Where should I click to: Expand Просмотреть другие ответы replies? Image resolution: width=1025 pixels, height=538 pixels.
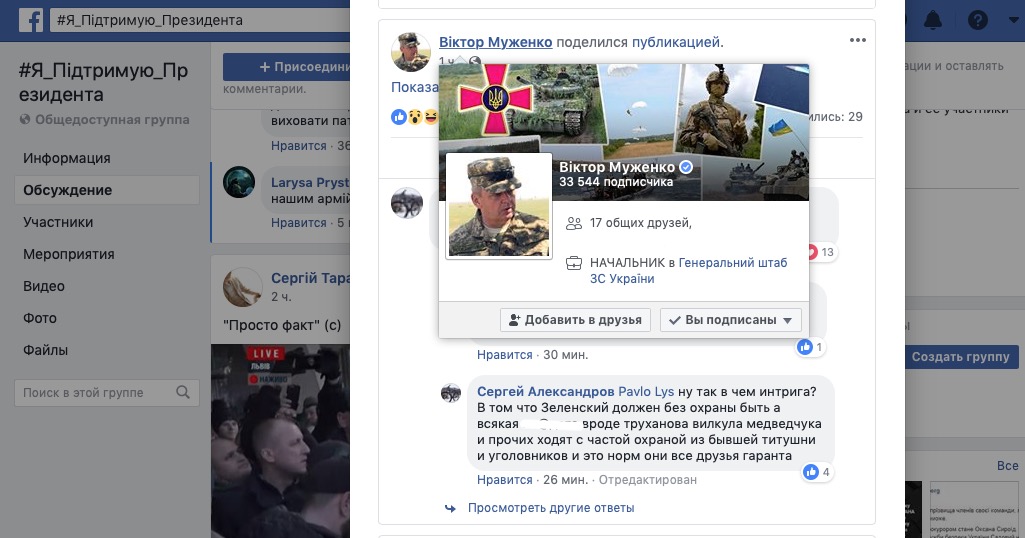pos(551,508)
